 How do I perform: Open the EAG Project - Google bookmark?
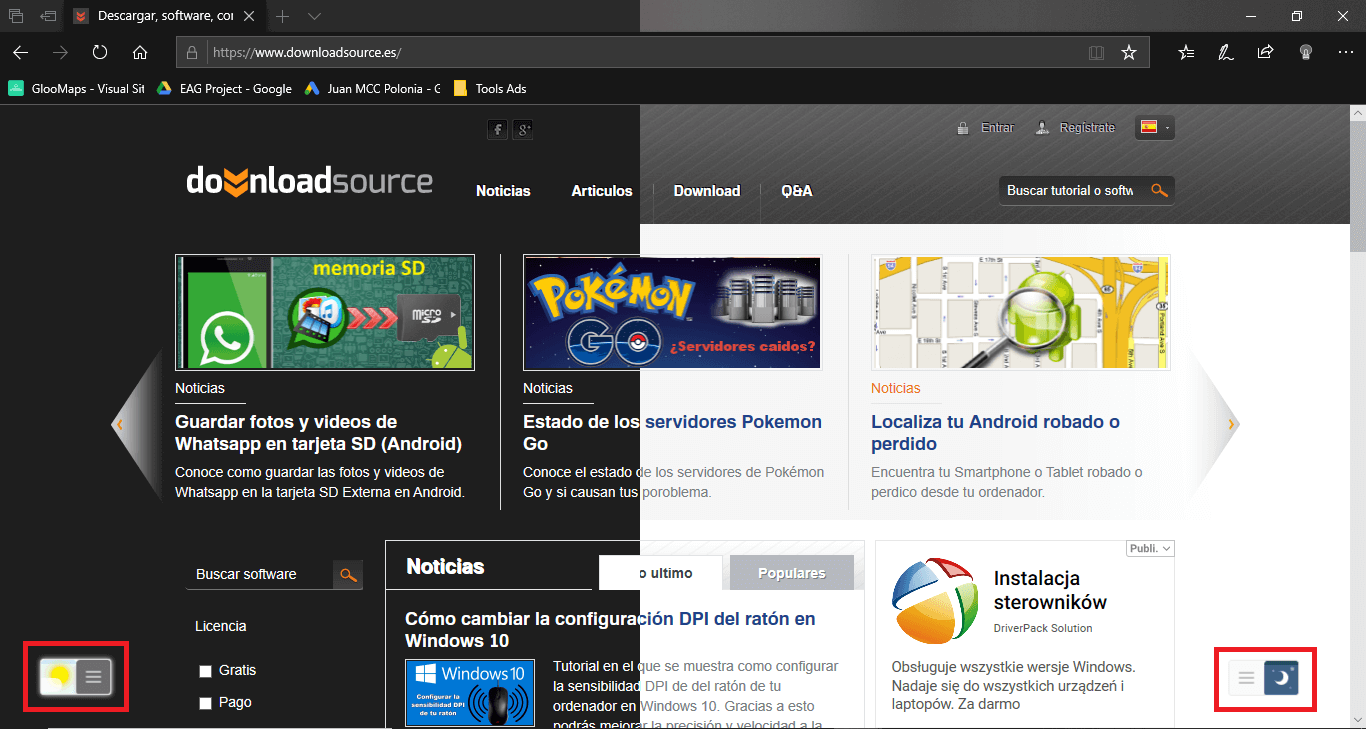tap(223, 88)
